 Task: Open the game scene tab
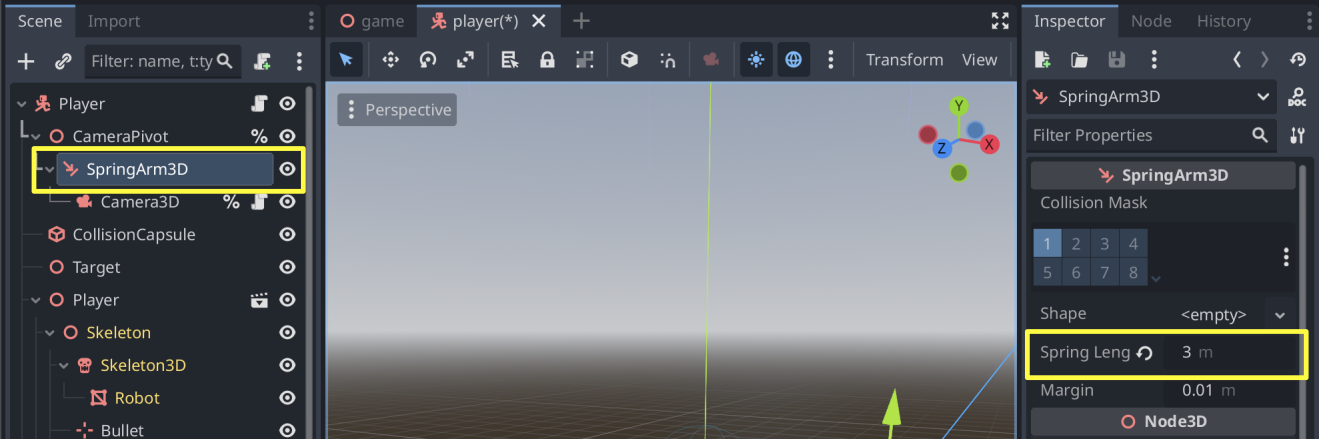click(x=372, y=21)
